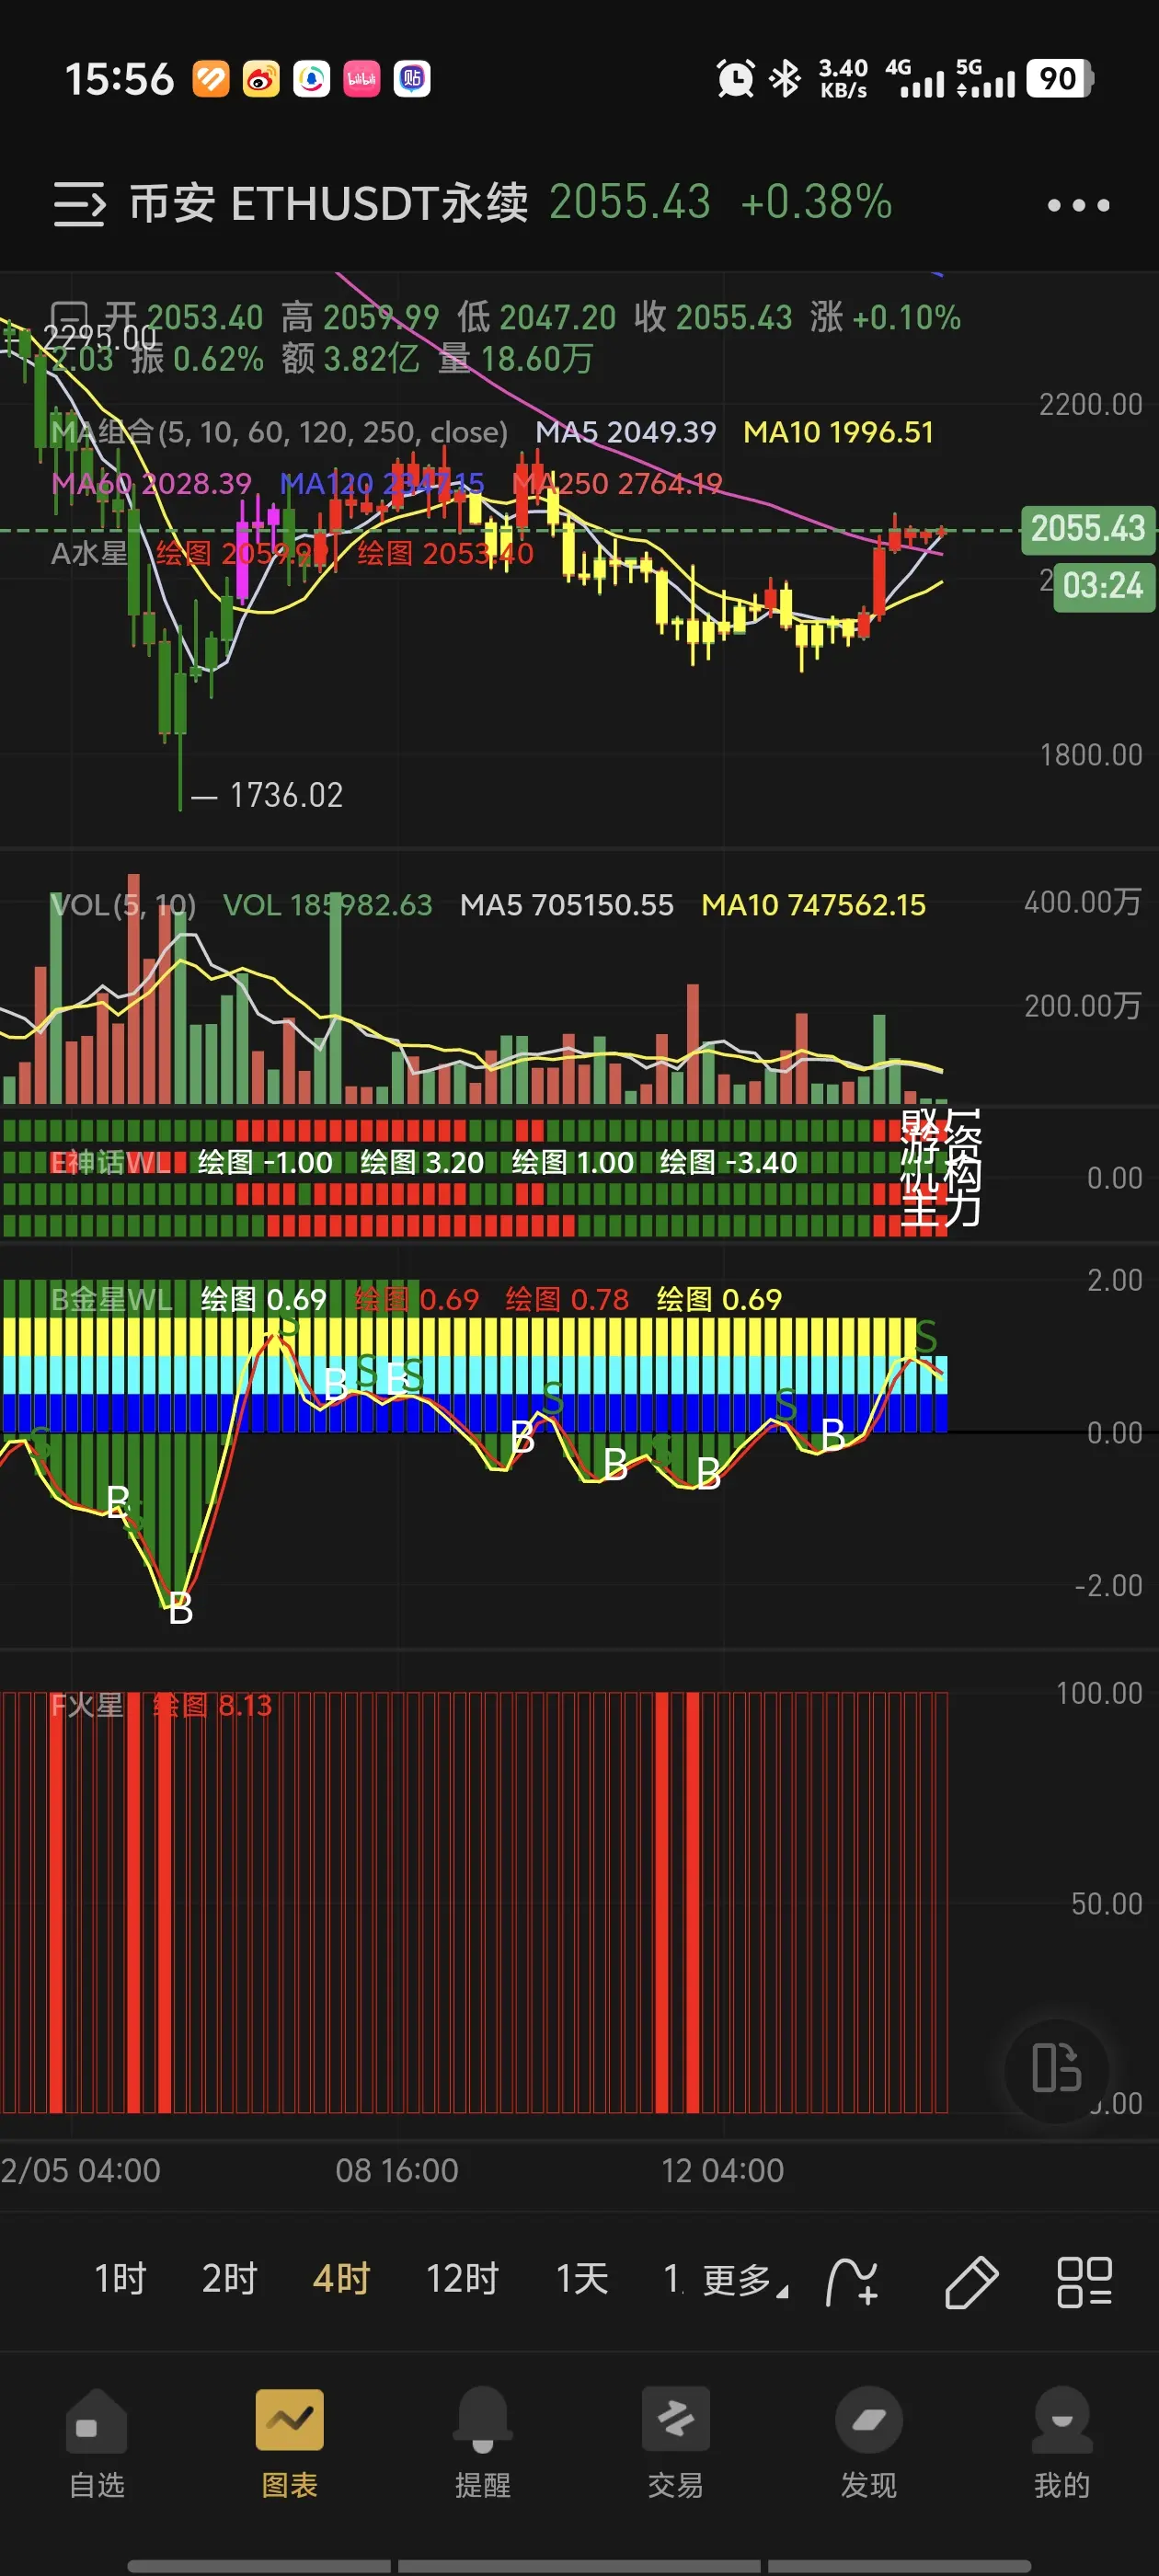This screenshot has height=2576, width=1159.
Task: Tap the 08 16:00 time axis label
Action: pyautogui.click(x=397, y=2170)
